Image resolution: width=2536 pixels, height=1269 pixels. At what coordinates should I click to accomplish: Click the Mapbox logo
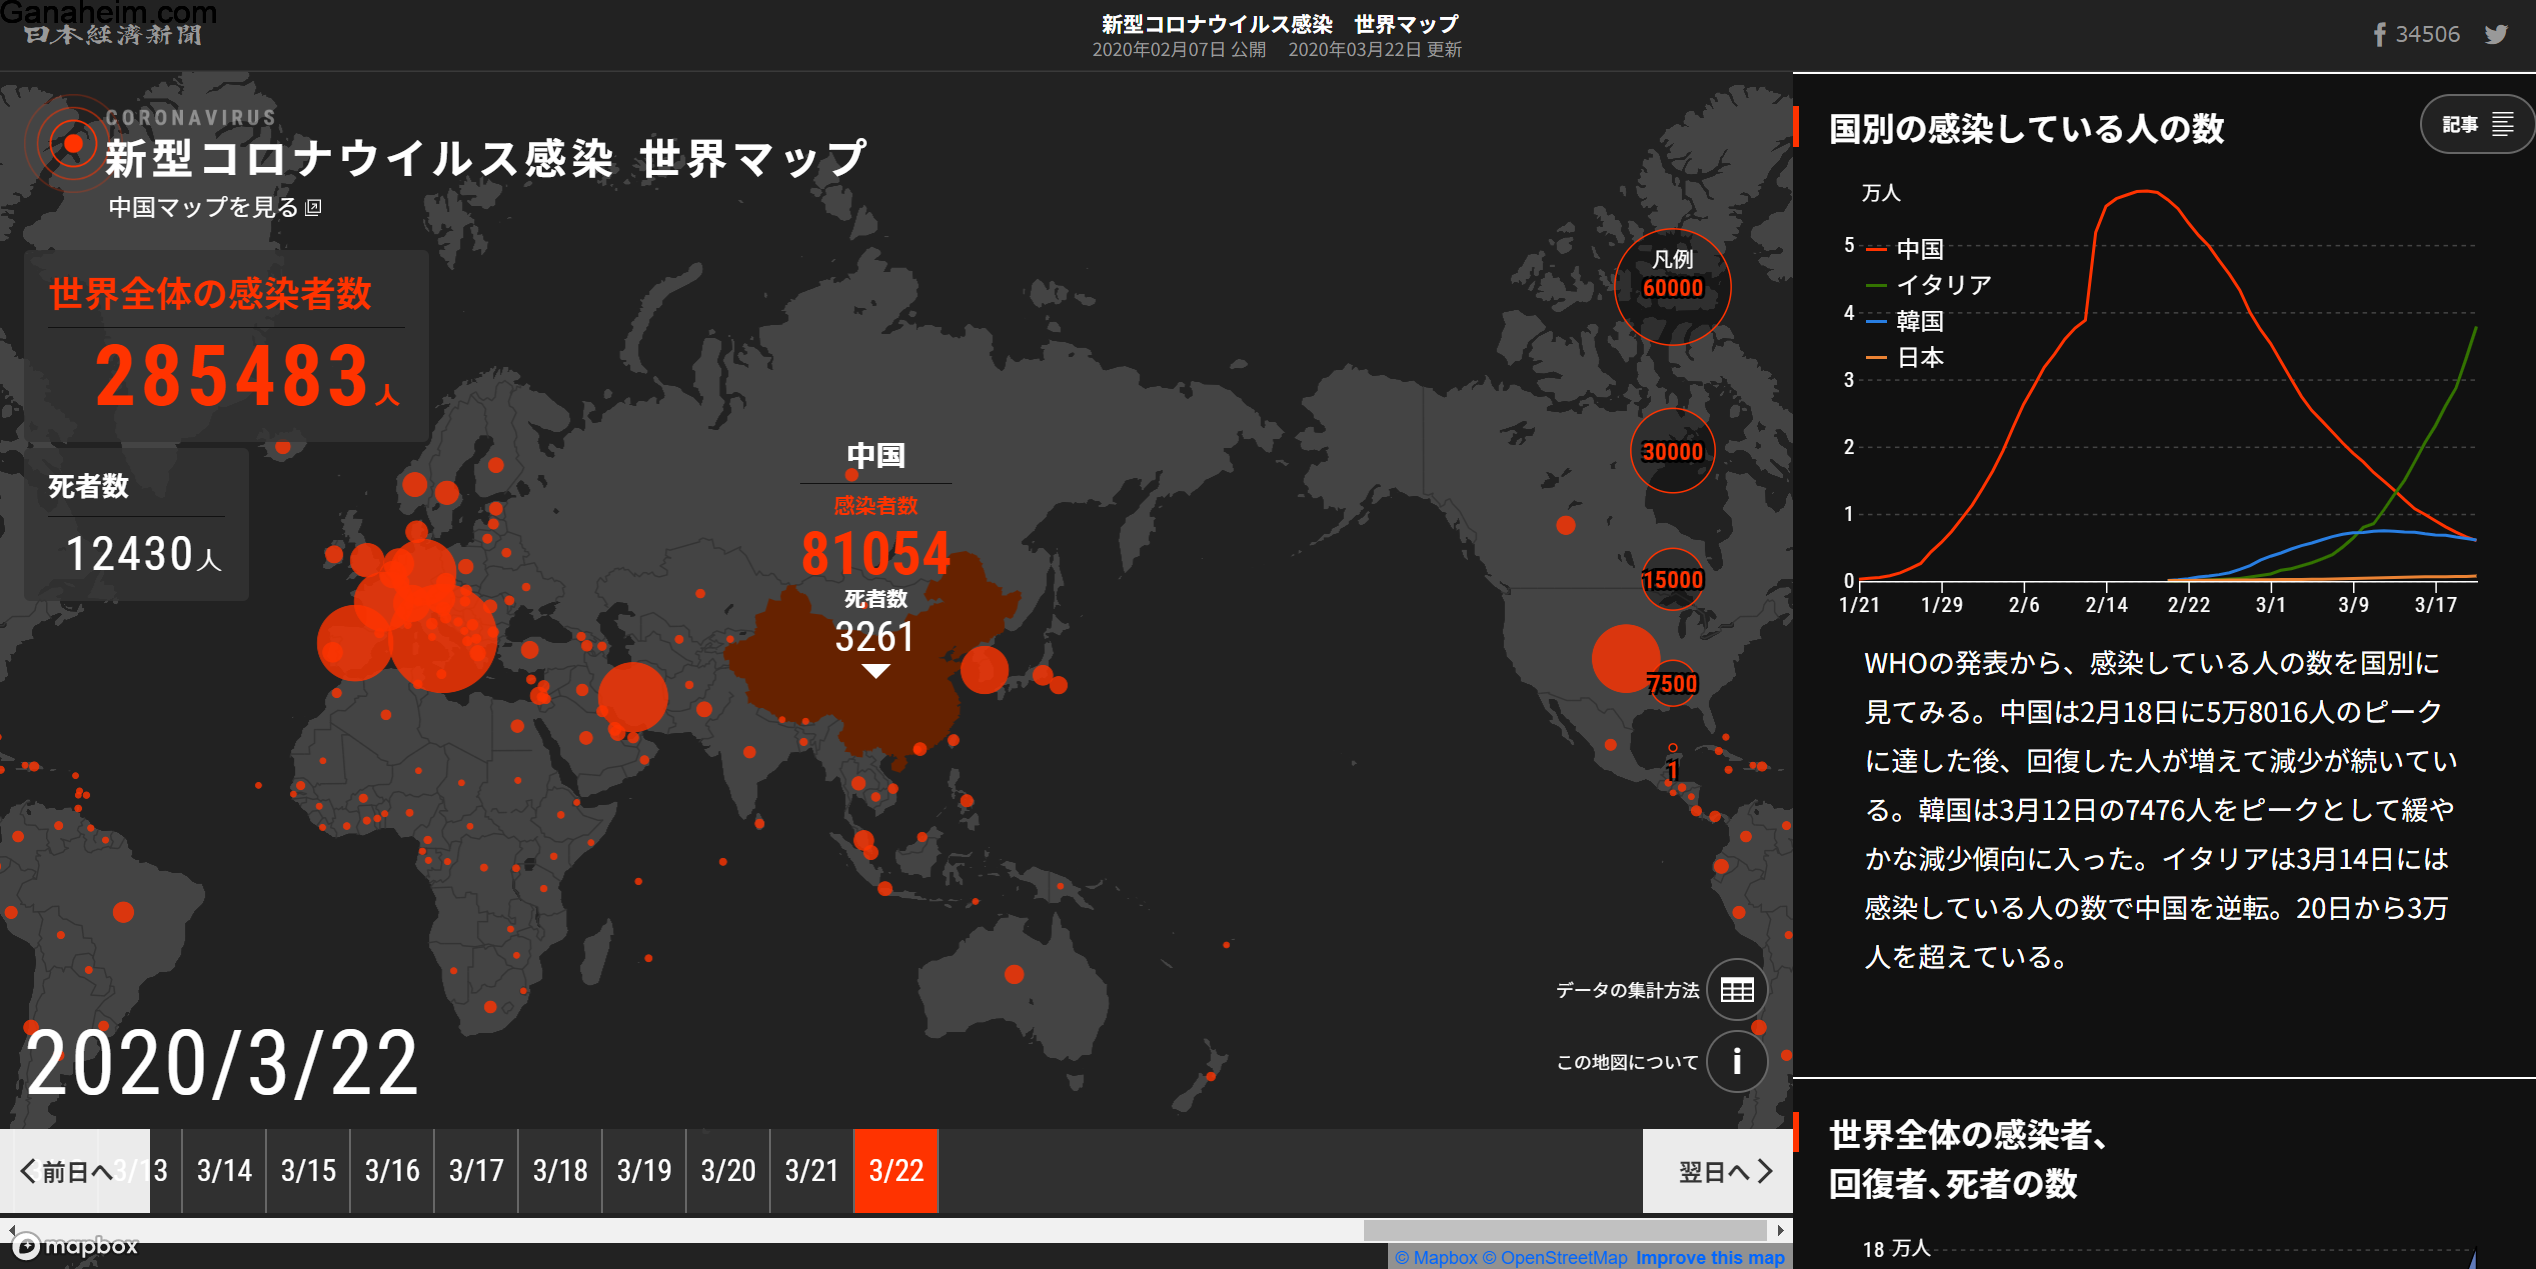(x=76, y=1246)
